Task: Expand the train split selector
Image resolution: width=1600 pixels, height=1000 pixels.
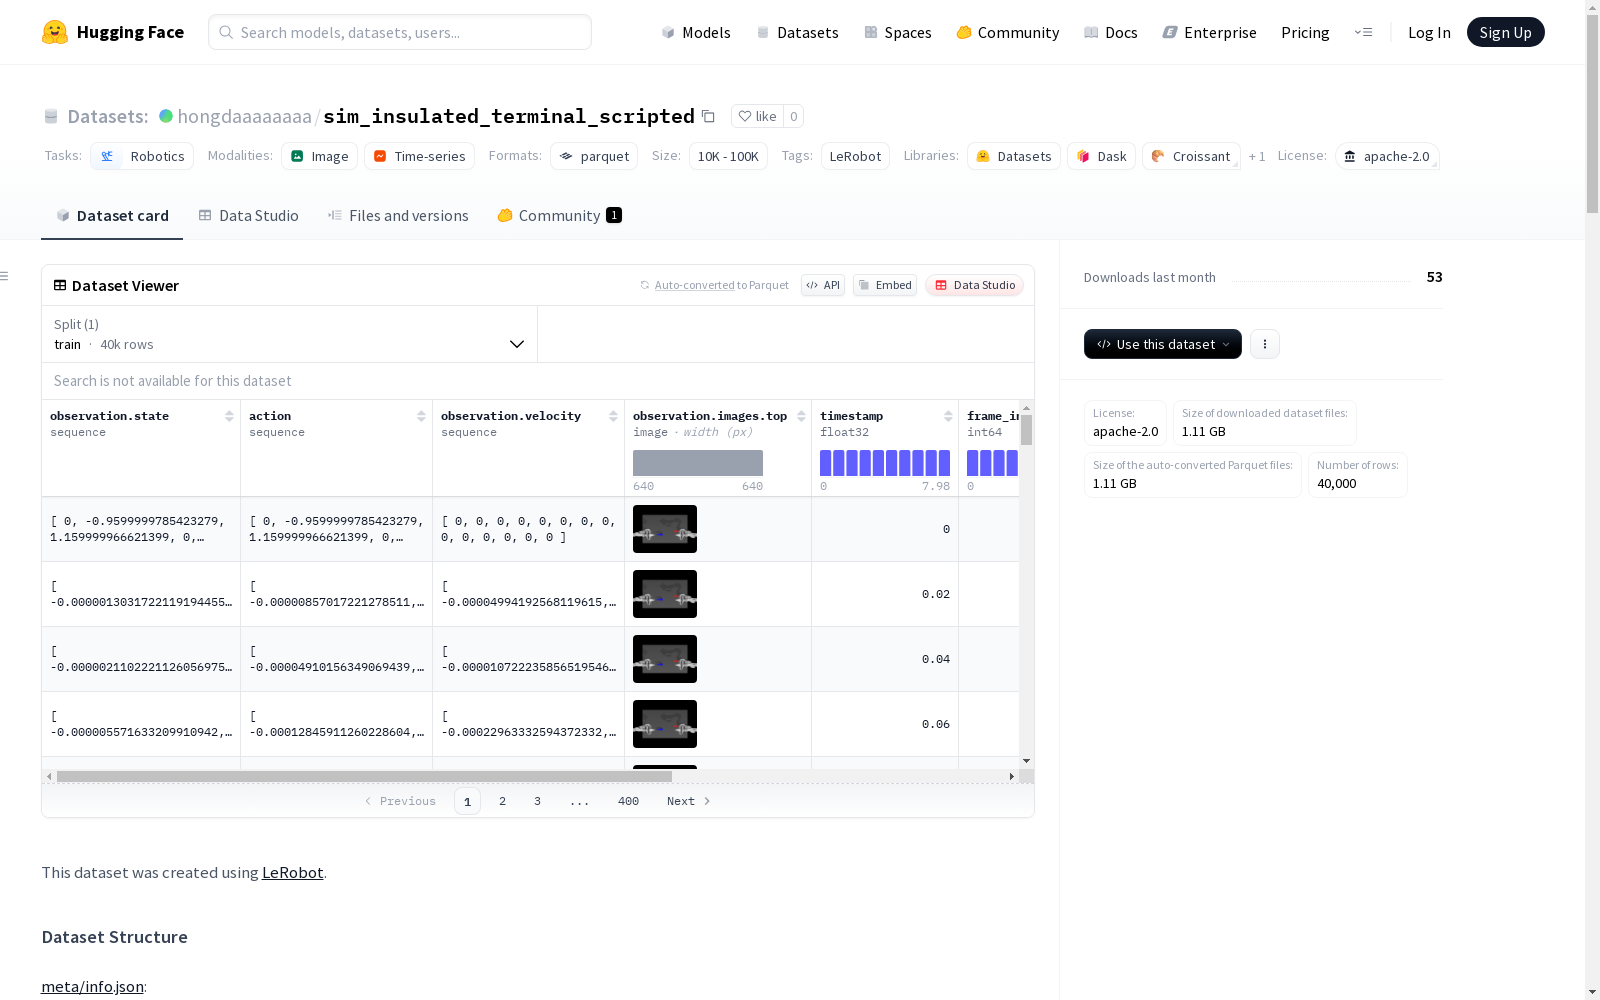Action: (289, 334)
